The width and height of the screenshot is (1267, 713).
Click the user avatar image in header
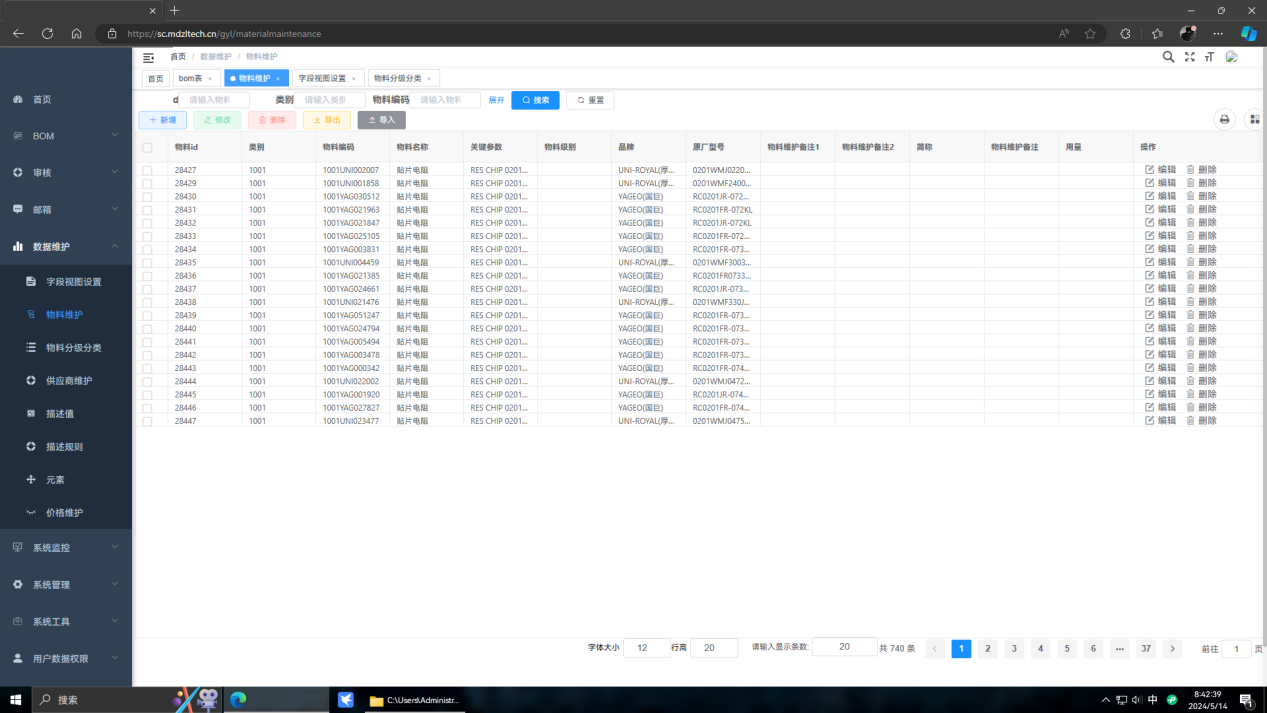[x=1232, y=57]
